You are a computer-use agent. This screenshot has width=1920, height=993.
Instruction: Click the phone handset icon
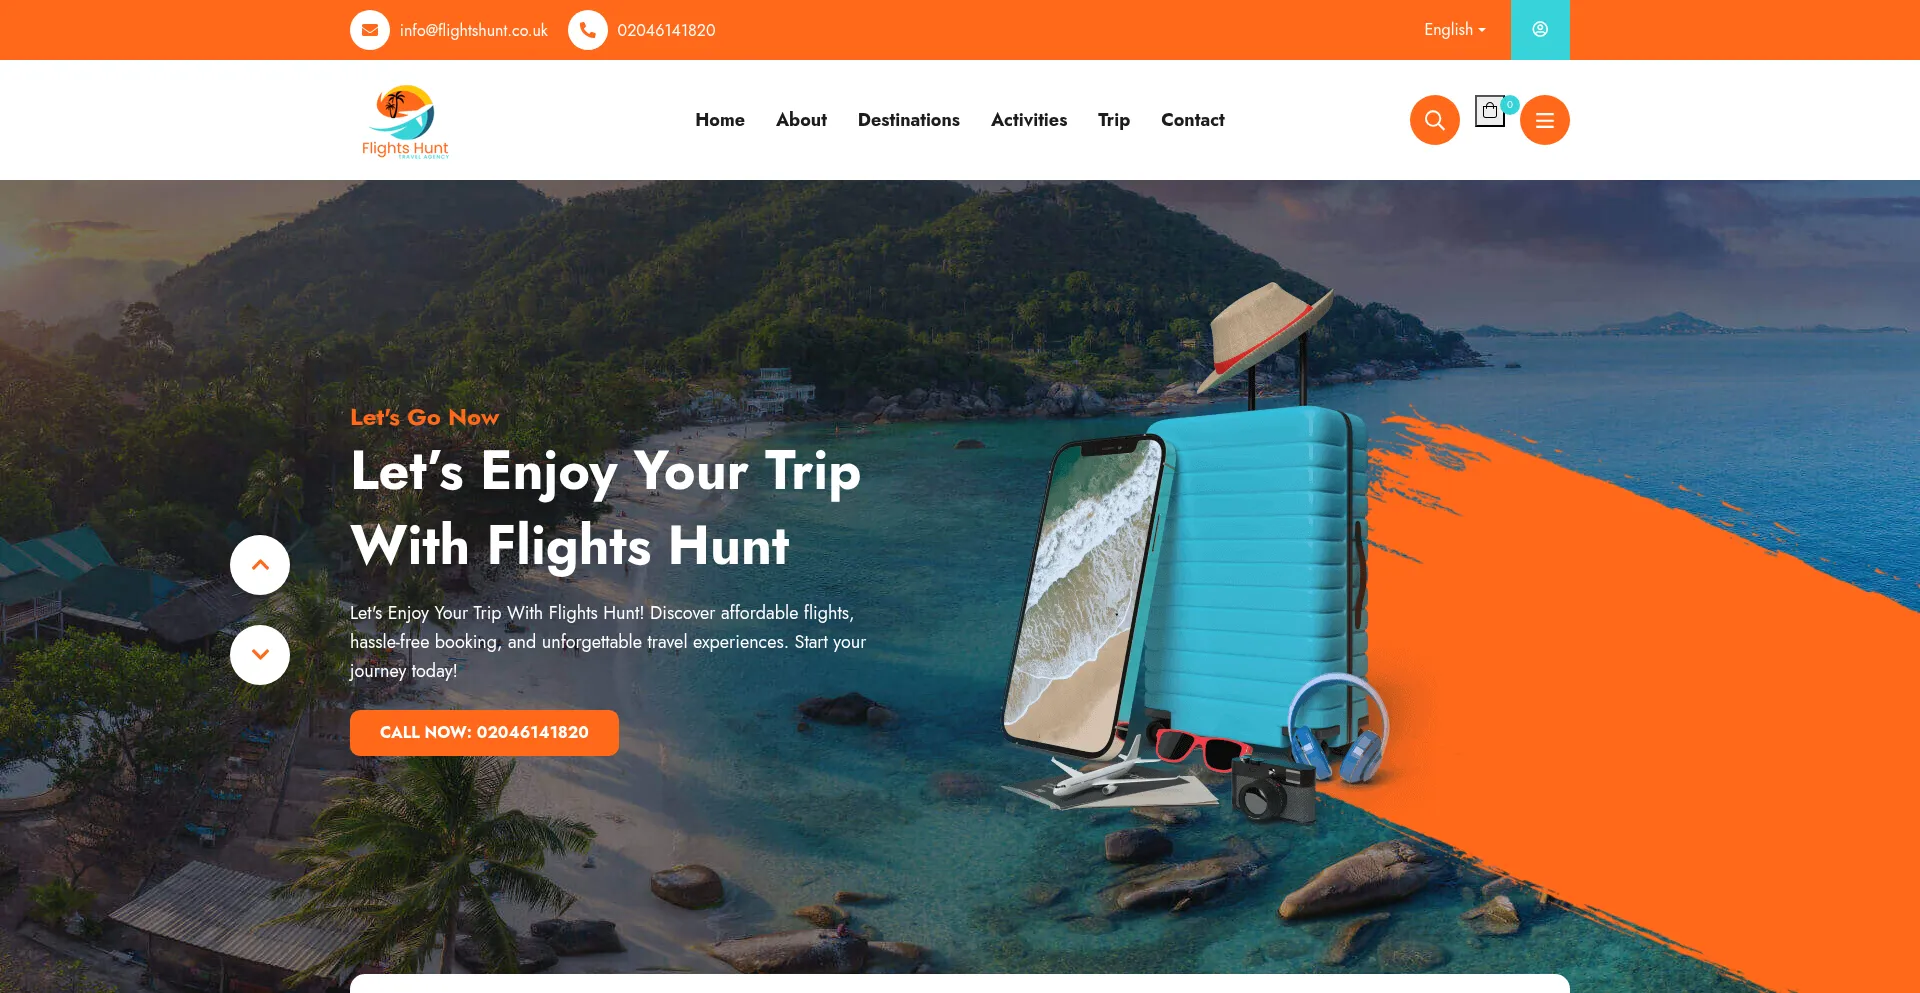(587, 30)
